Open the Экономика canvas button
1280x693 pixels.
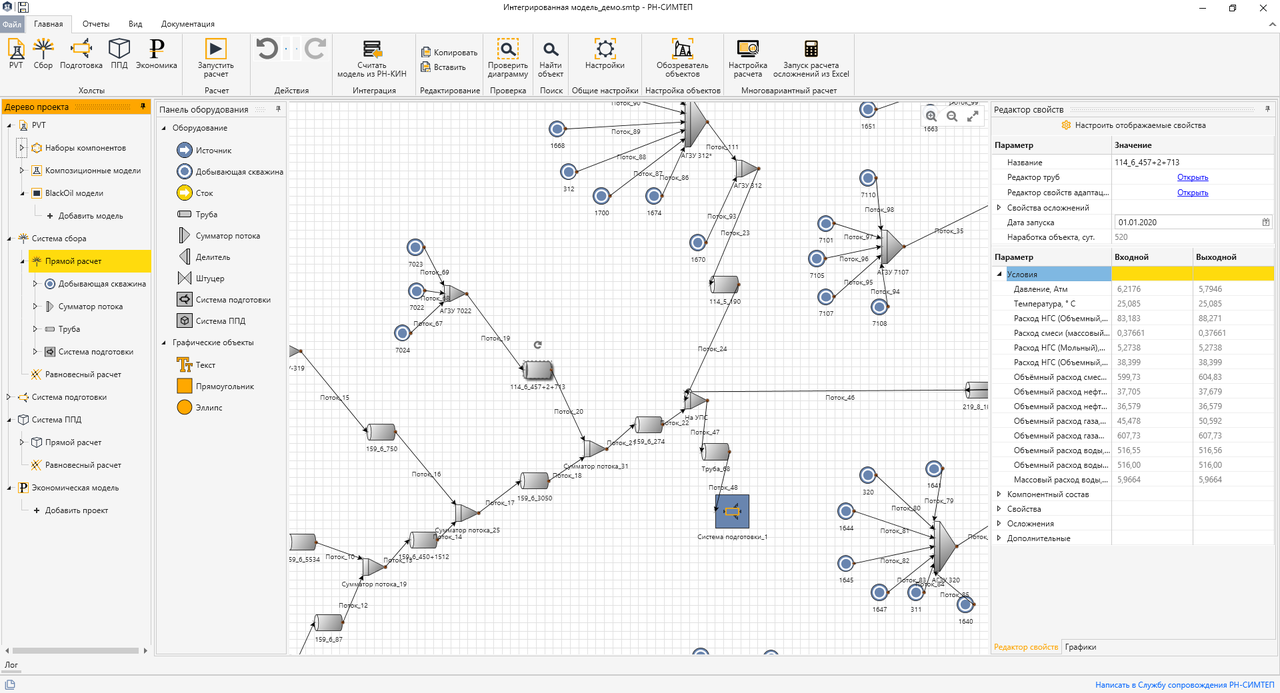156,53
